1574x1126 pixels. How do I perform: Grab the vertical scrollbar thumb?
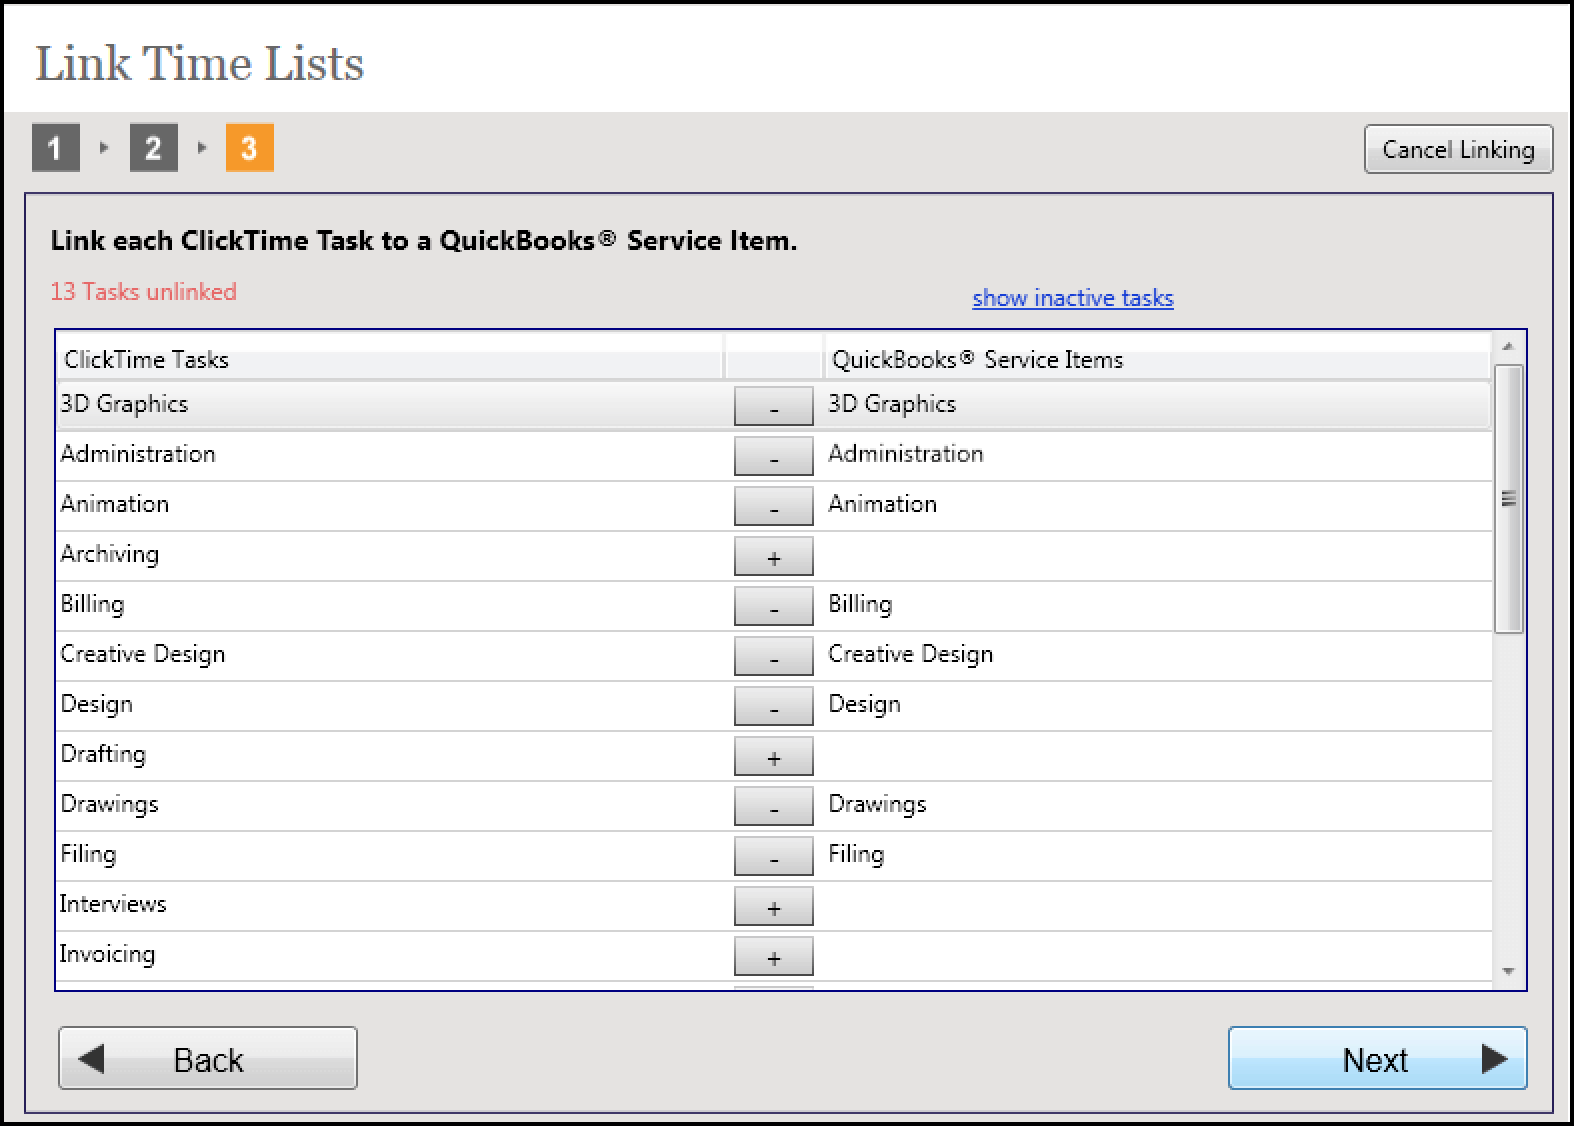point(1508,498)
